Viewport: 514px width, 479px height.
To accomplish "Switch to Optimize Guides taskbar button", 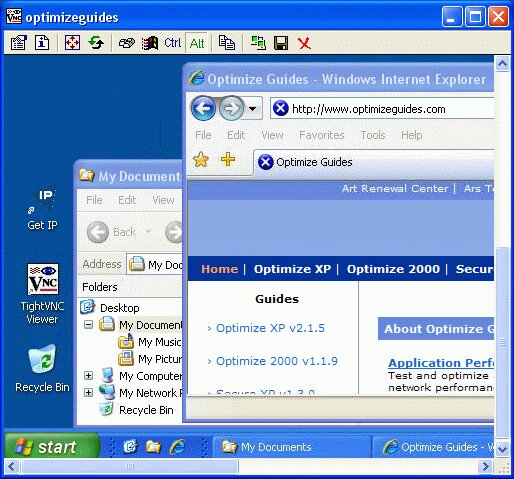I will (x=433, y=447).
